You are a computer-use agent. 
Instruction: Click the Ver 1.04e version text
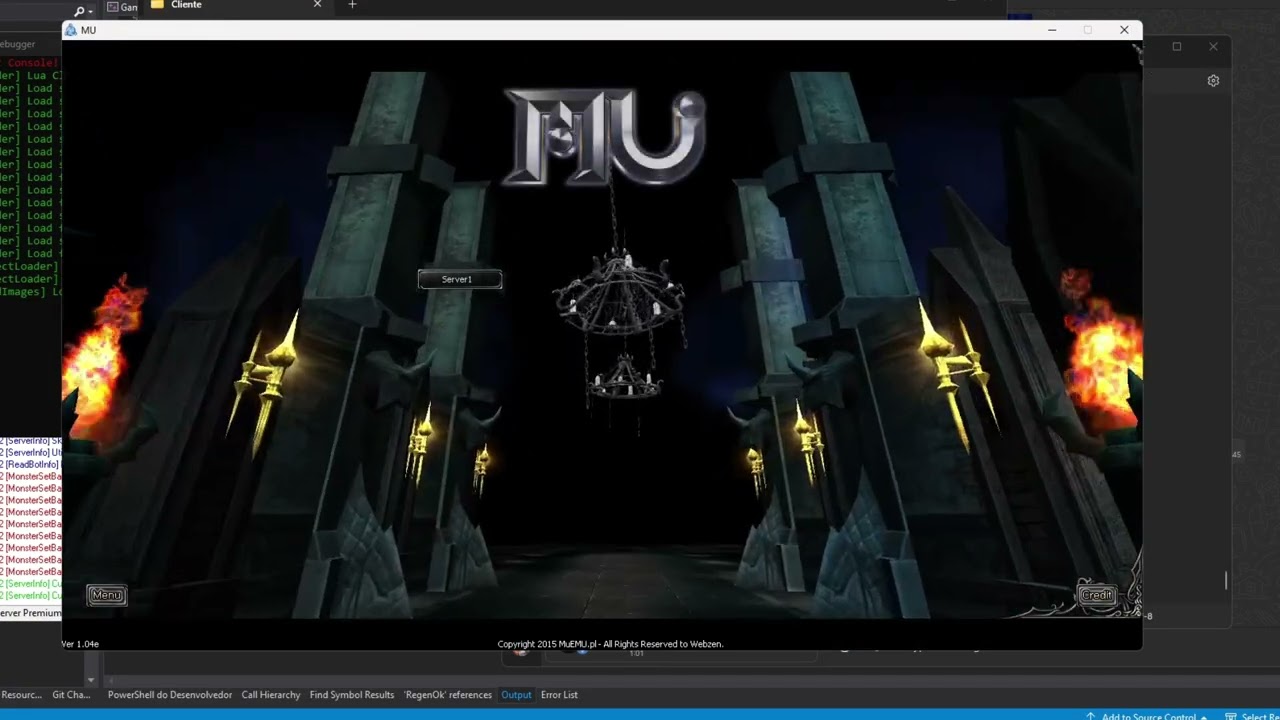(81, 644)
